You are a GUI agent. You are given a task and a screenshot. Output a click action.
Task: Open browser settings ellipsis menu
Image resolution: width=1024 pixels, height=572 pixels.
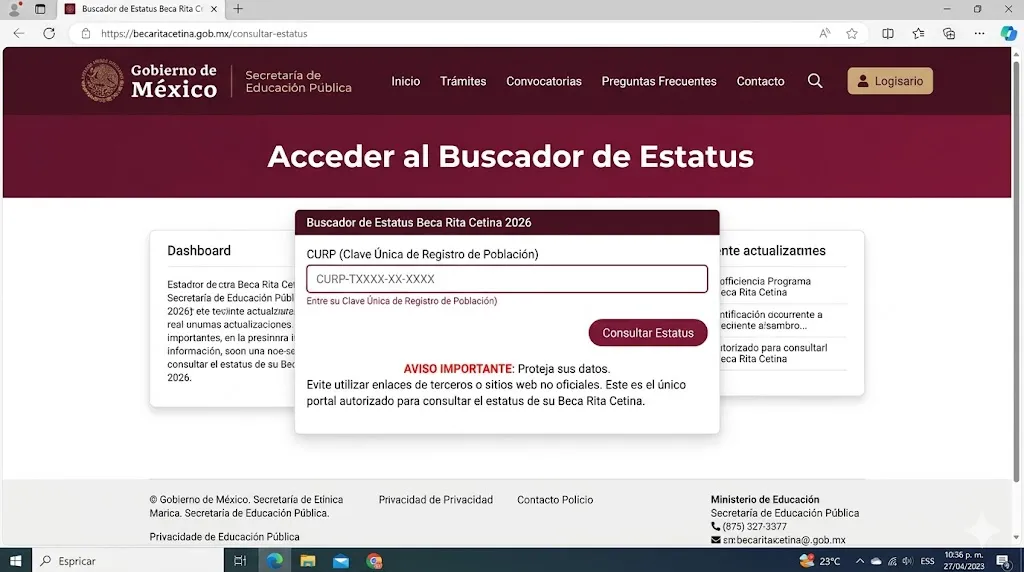[x=979, y=33]
